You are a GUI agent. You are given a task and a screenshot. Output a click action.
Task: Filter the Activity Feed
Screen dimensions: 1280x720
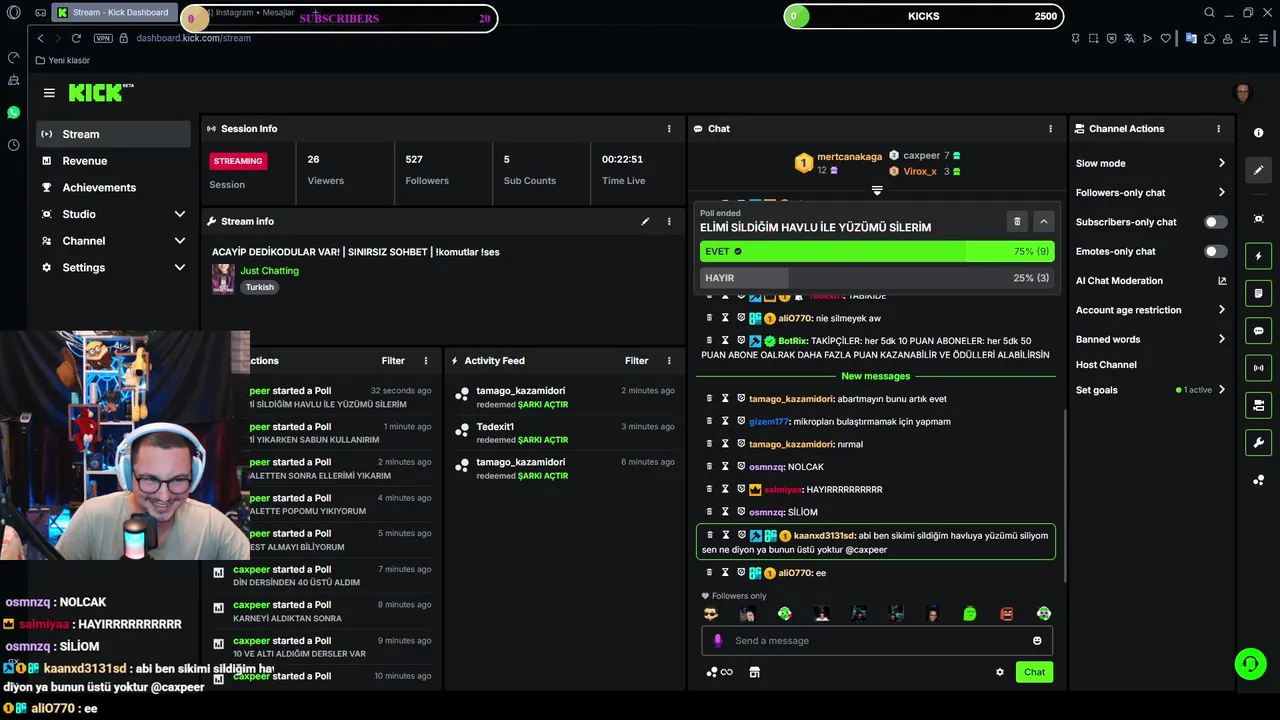point(636,361)
